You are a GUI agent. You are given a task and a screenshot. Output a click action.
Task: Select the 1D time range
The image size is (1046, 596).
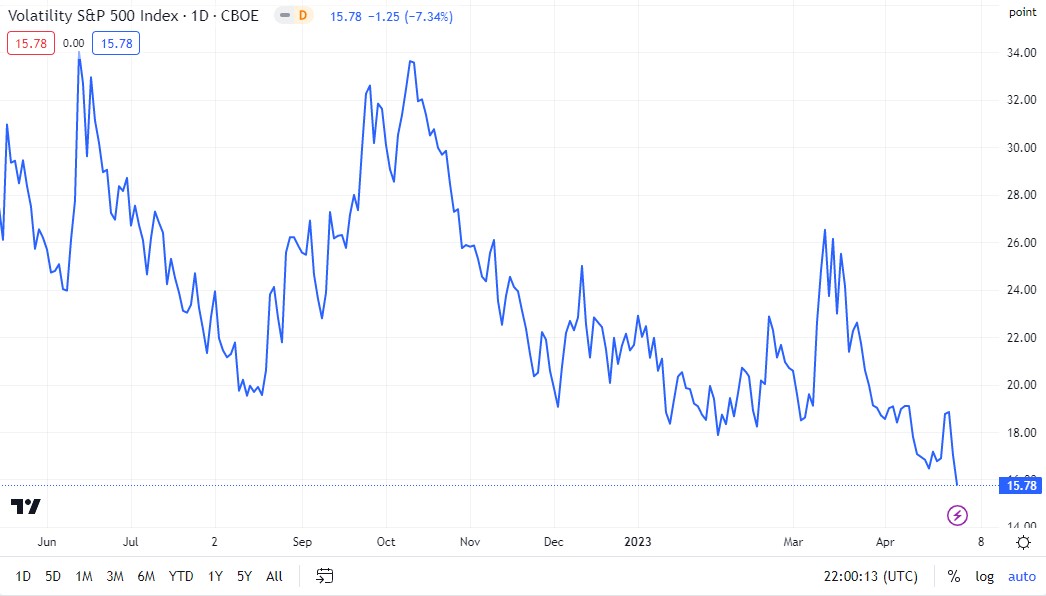(23, 576)
